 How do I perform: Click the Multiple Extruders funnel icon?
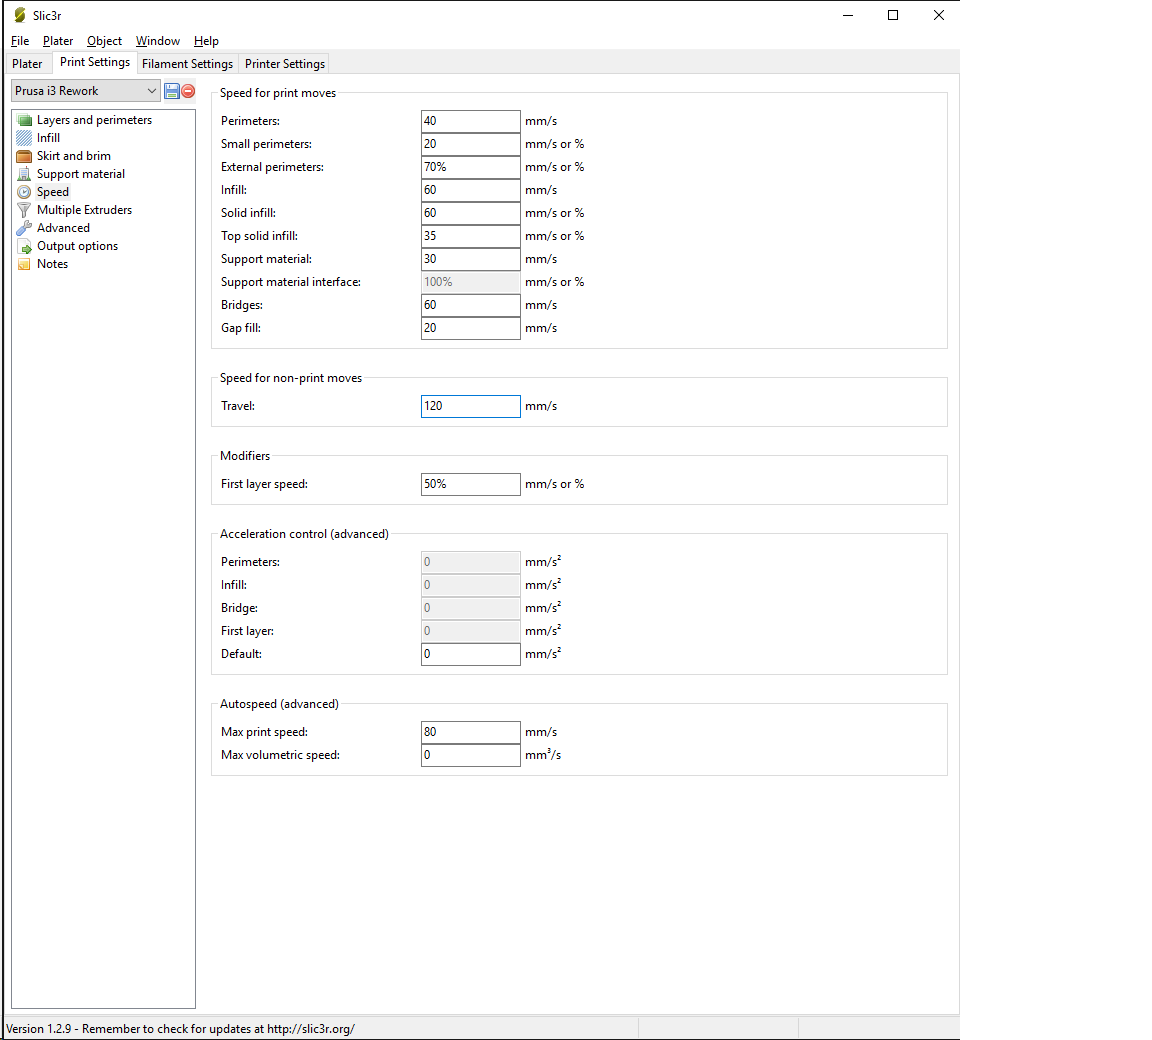point(24,210)
